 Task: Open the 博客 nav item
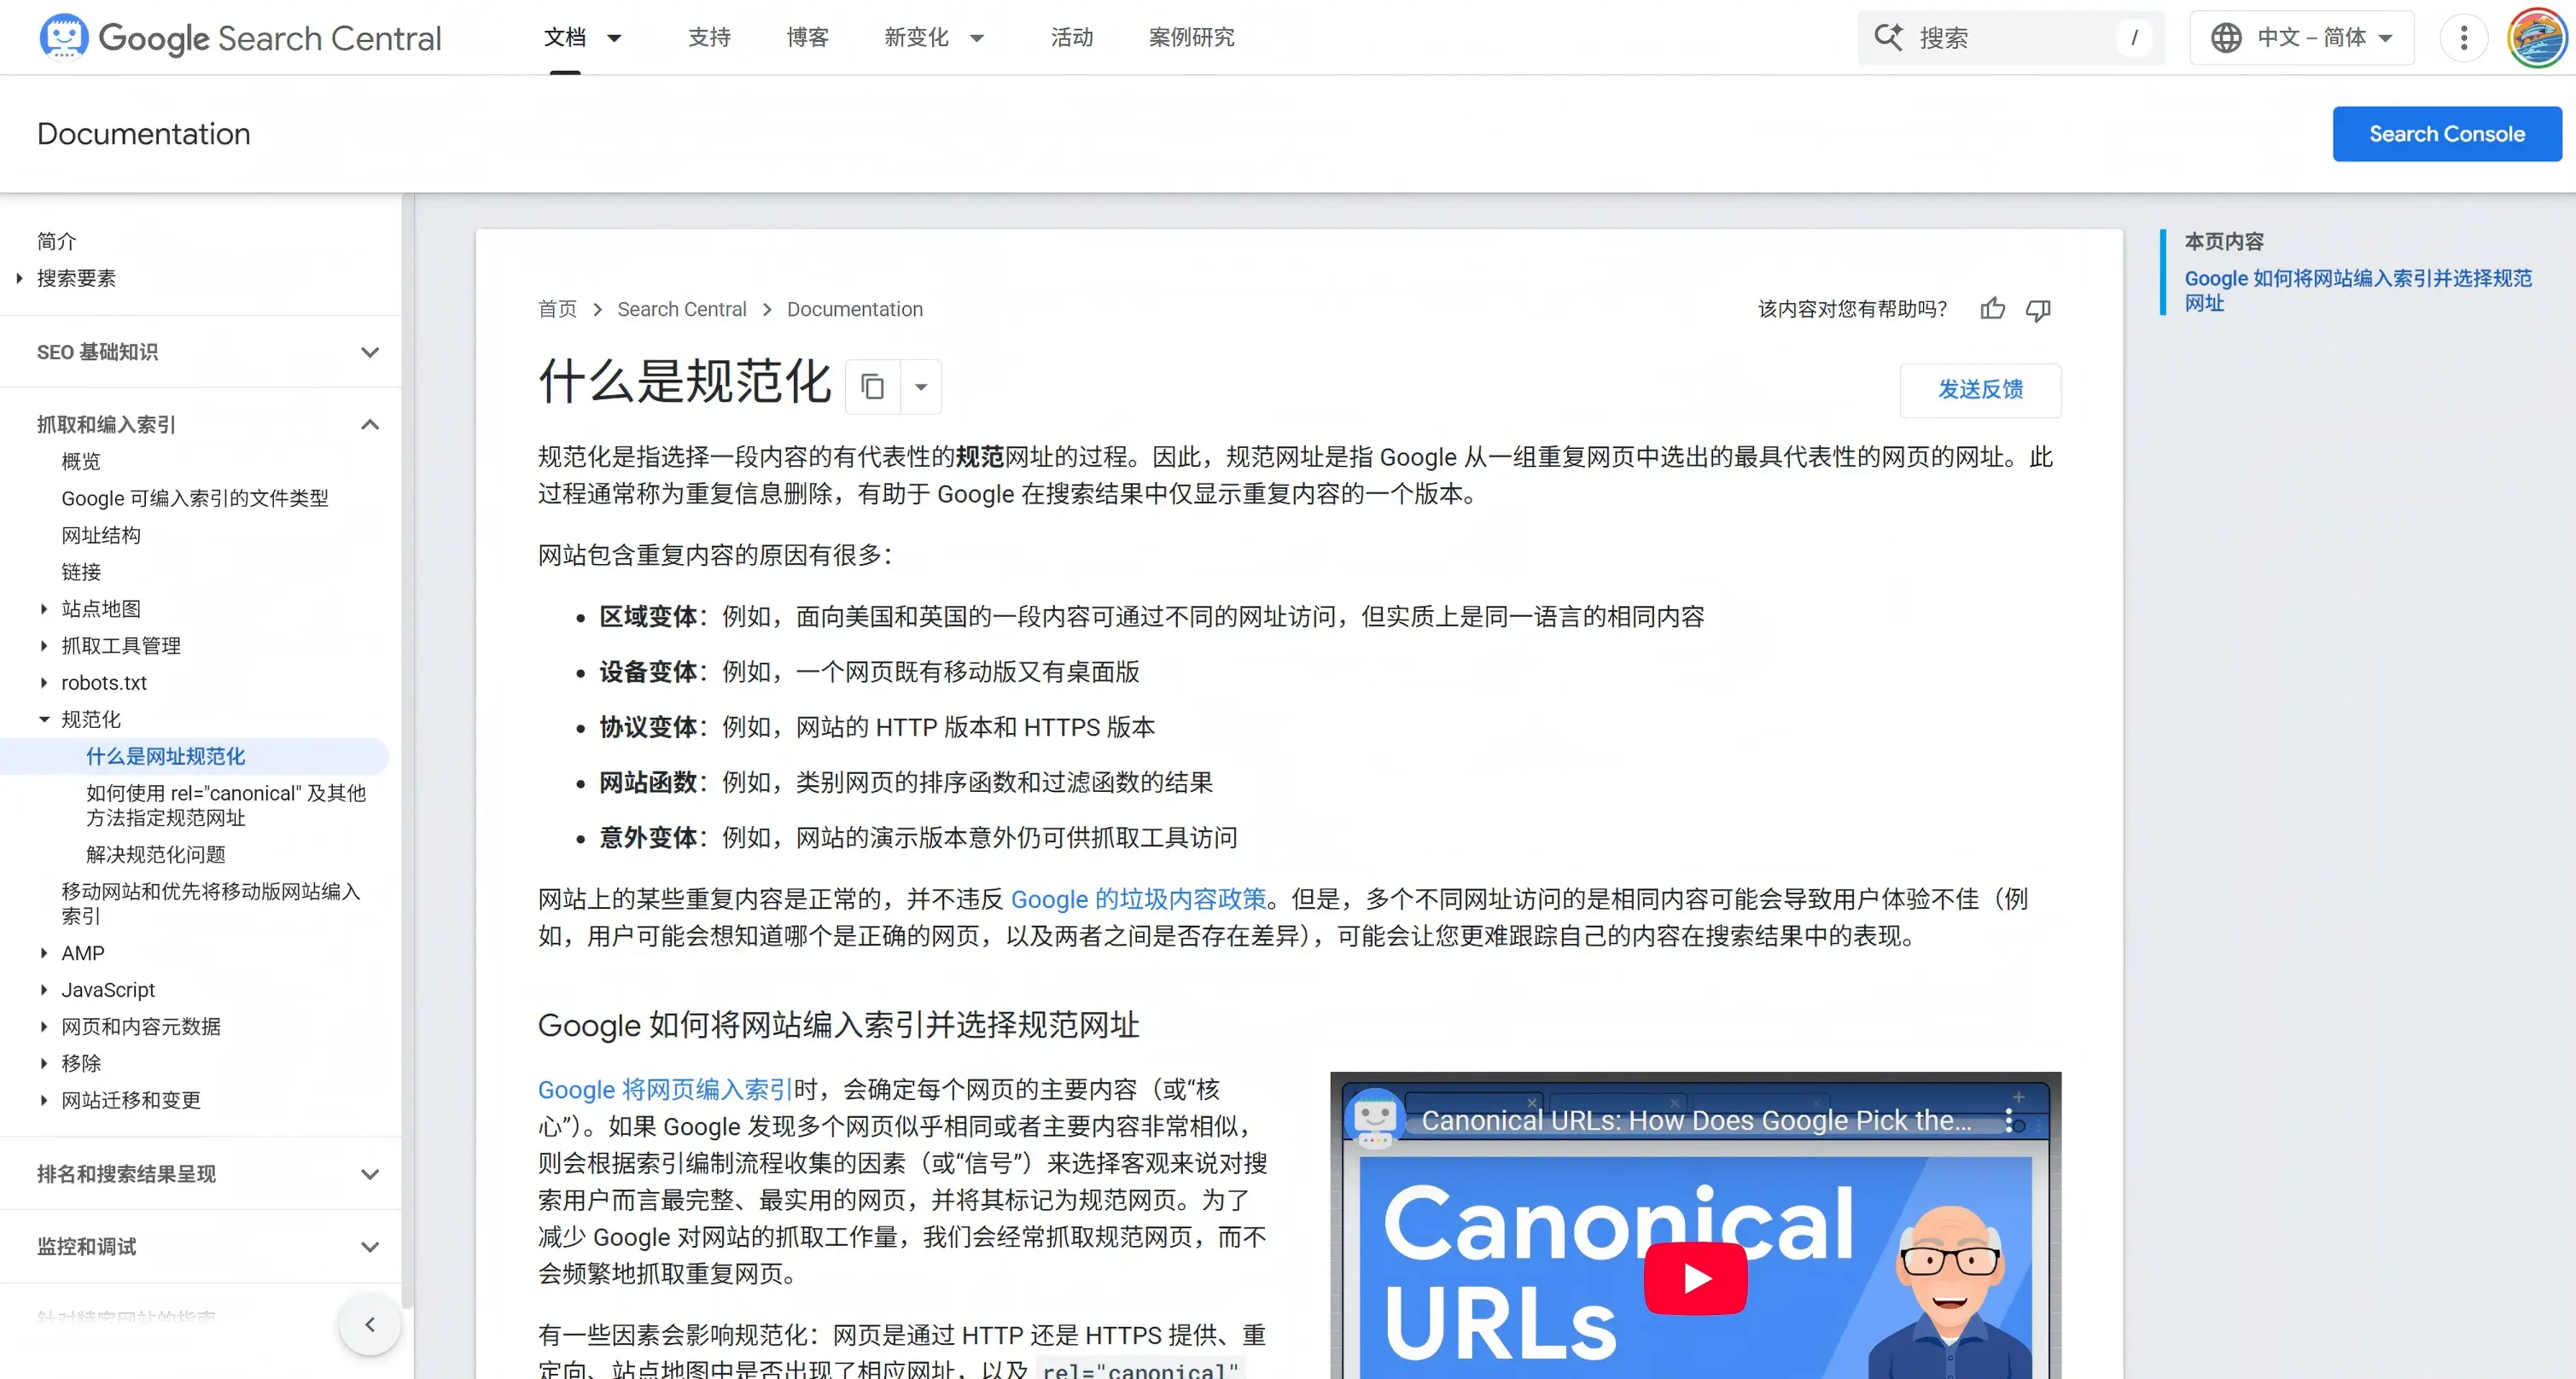(x=807, y=37)
